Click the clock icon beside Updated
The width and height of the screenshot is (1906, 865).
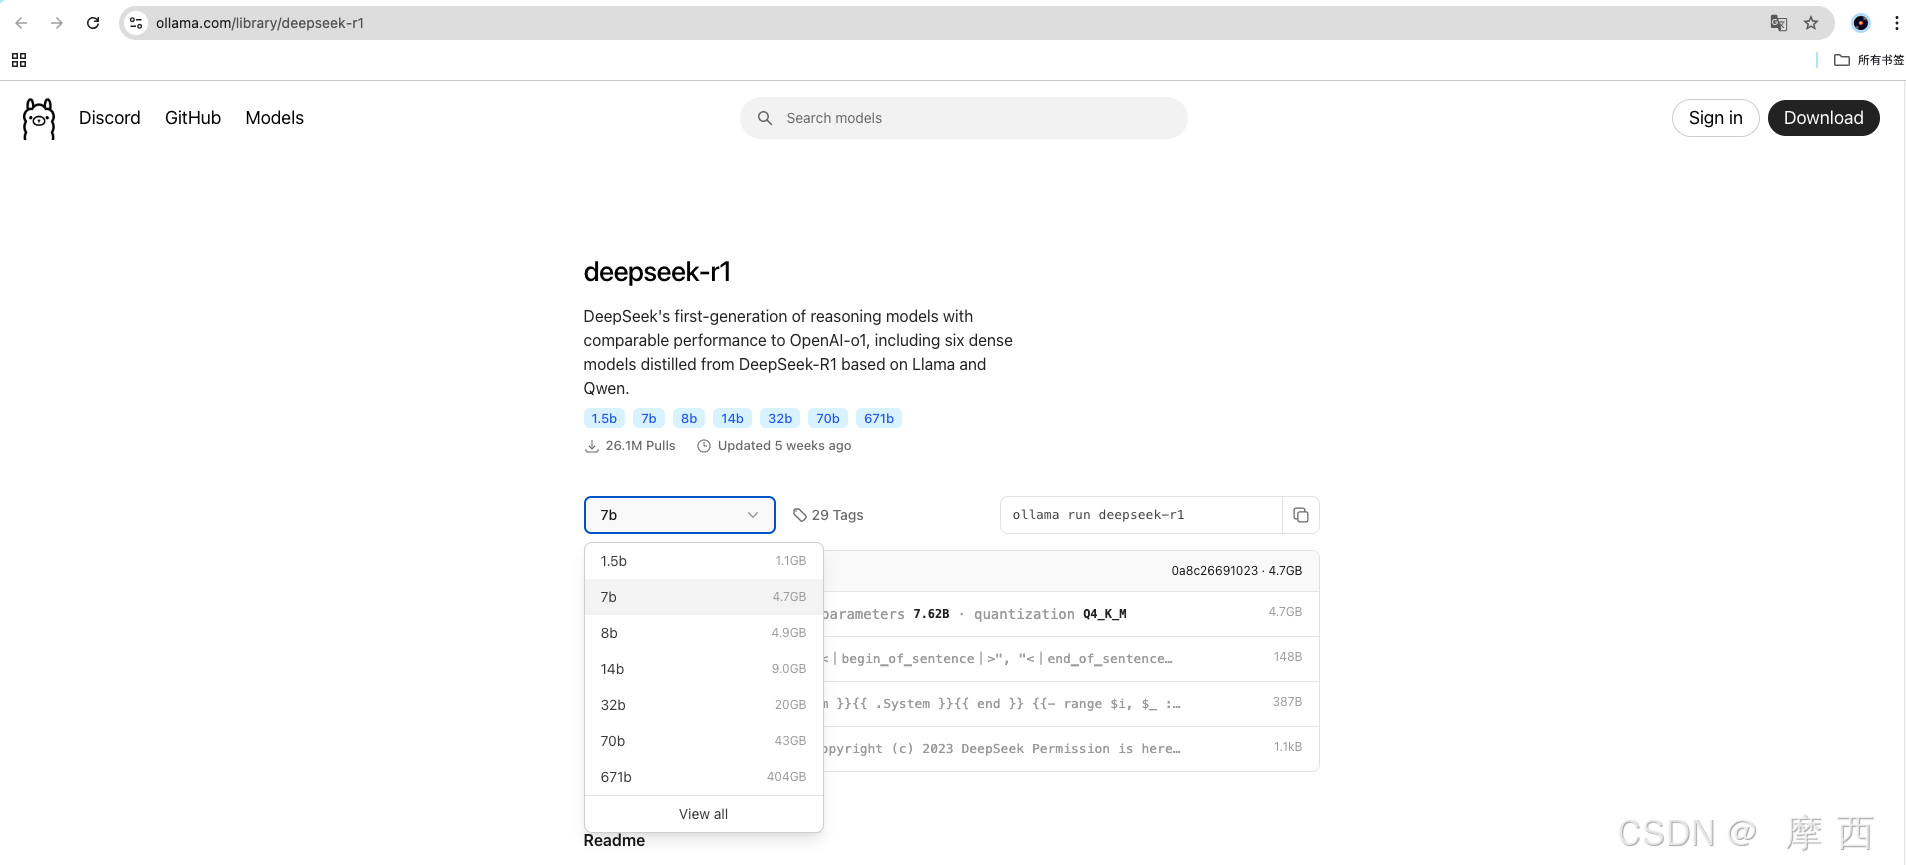point(704,446)
